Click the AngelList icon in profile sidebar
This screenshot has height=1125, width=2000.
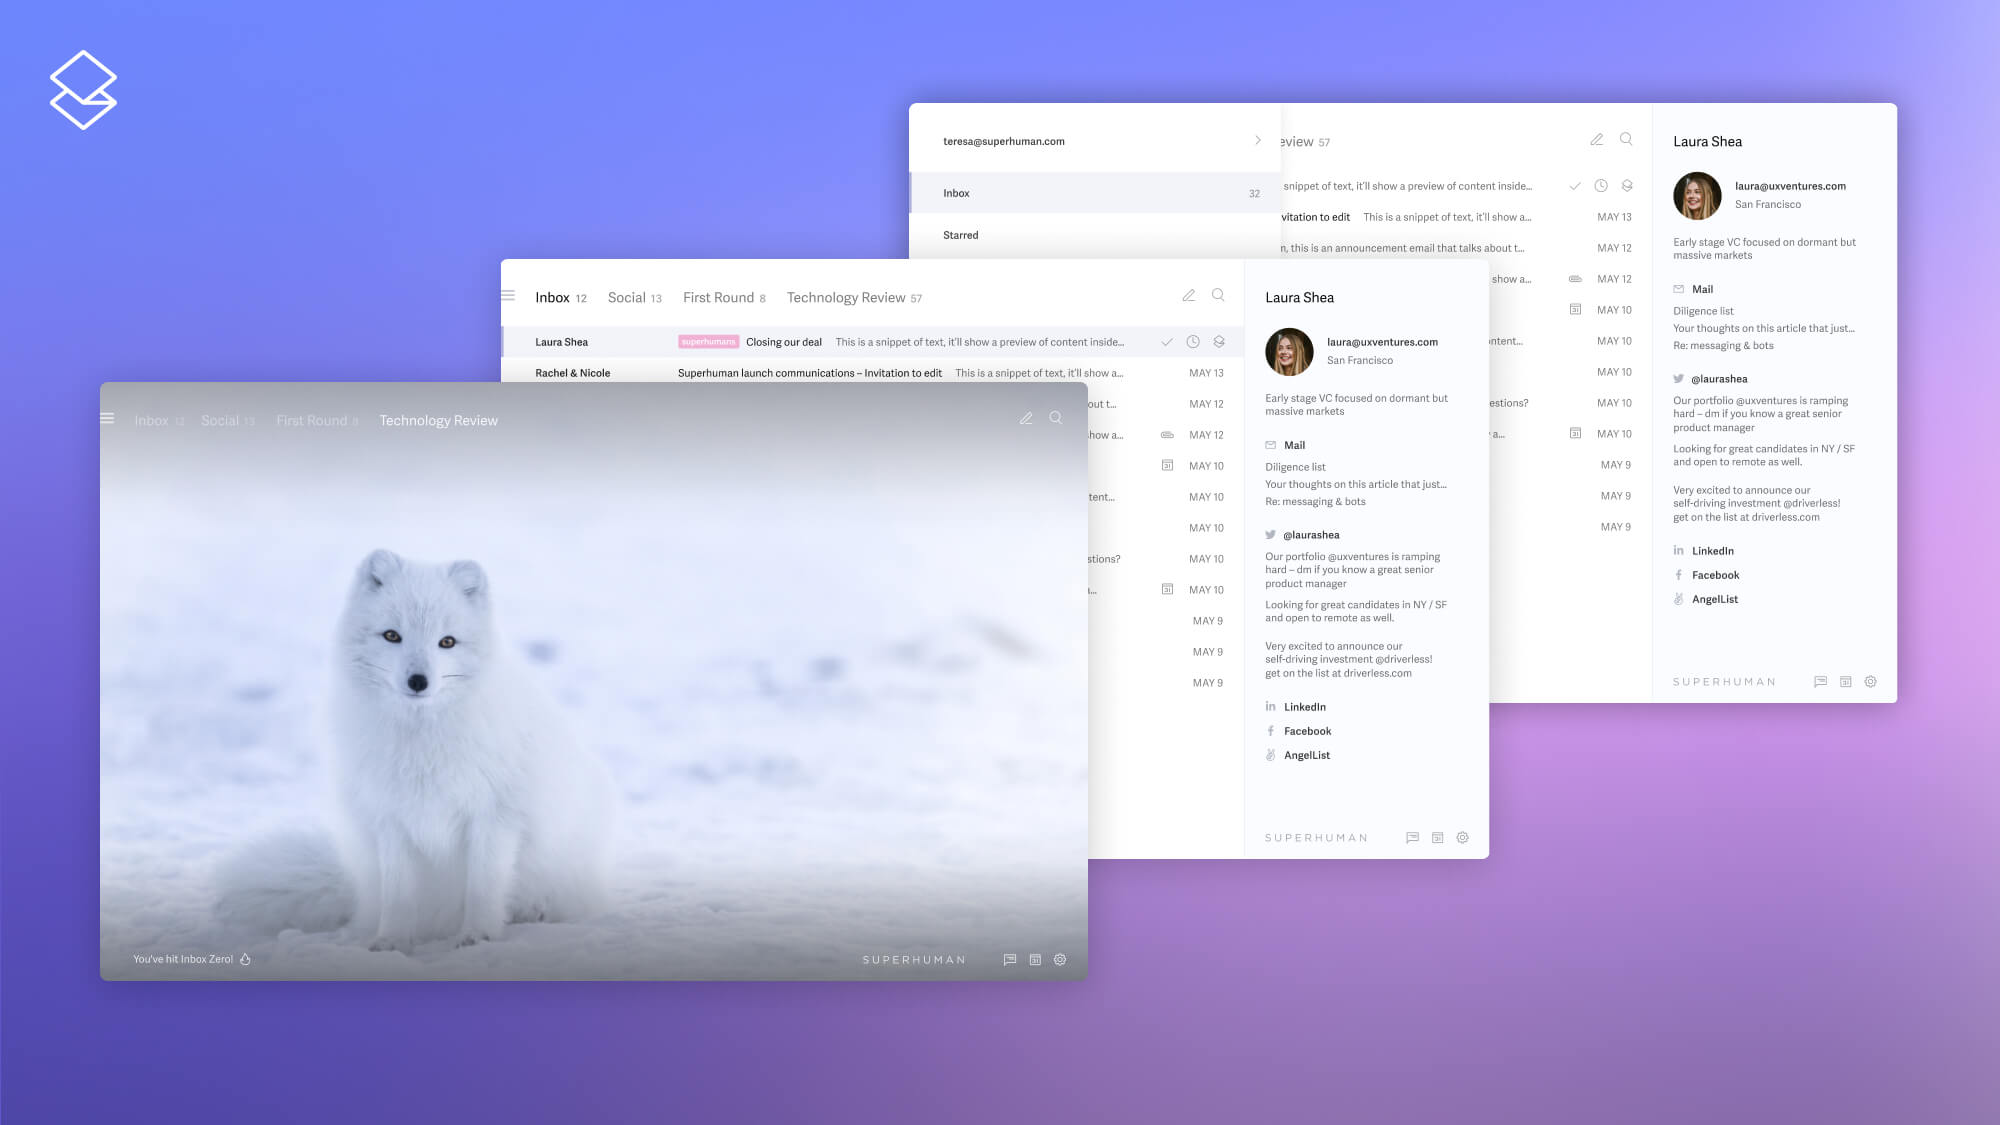point(1269,755)
